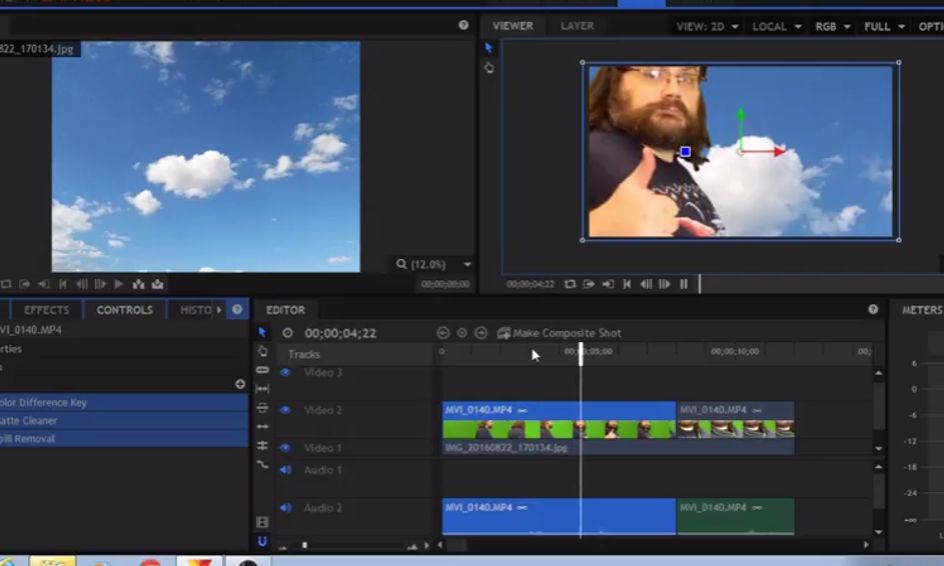Open the Controls tab
The image size is (944, 566).
click(x=125, y=310)
